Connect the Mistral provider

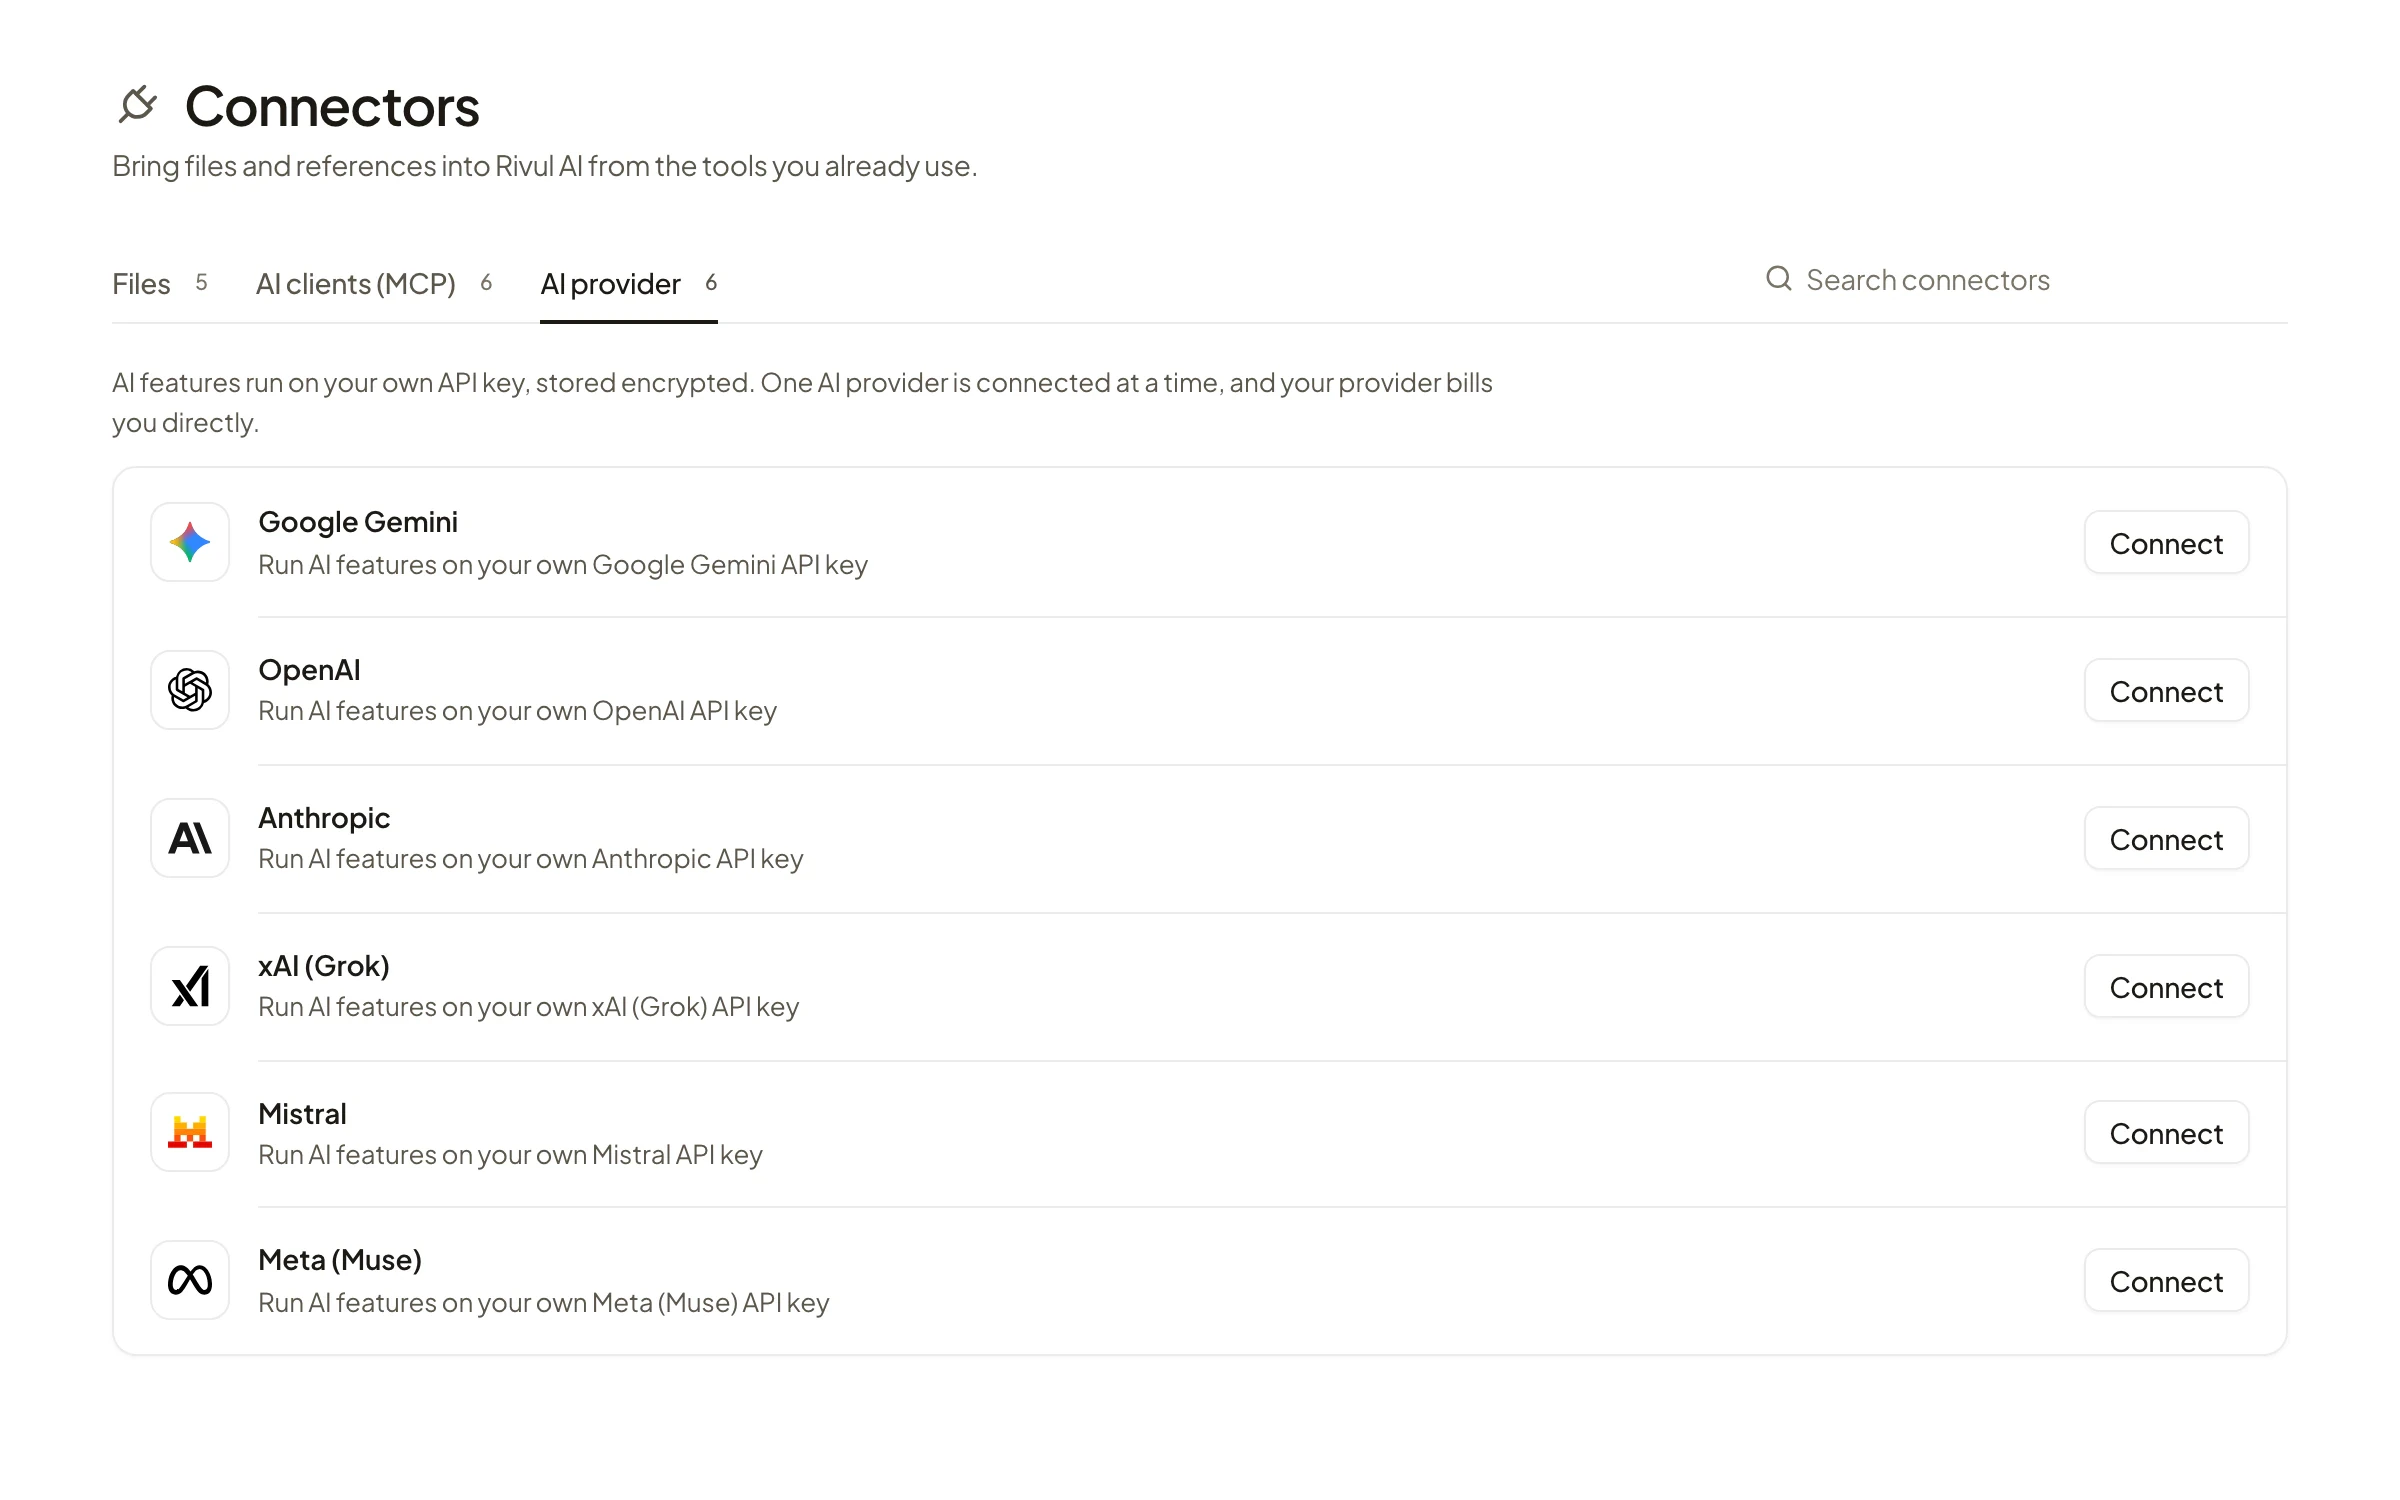click(x=2166, y=1133)
